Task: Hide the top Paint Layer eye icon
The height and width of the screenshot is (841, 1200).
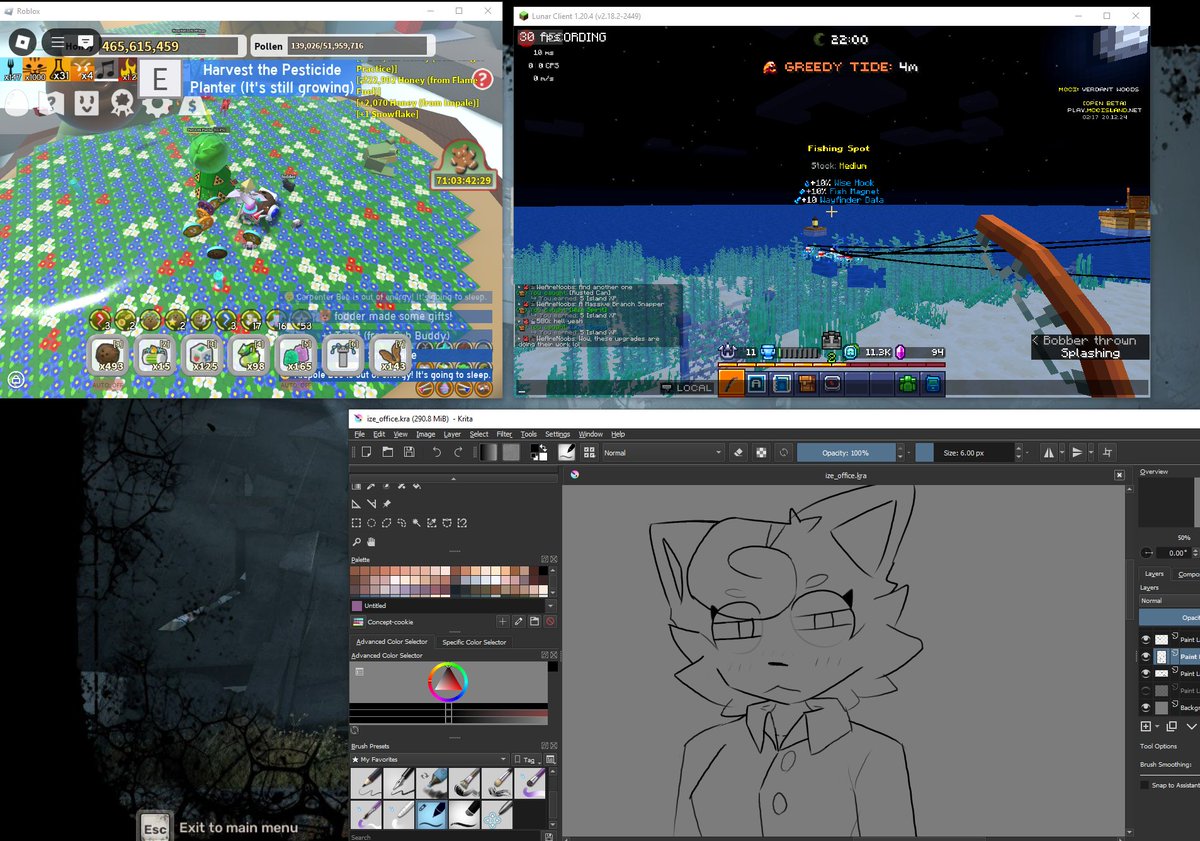Action: click(1146, 639)
